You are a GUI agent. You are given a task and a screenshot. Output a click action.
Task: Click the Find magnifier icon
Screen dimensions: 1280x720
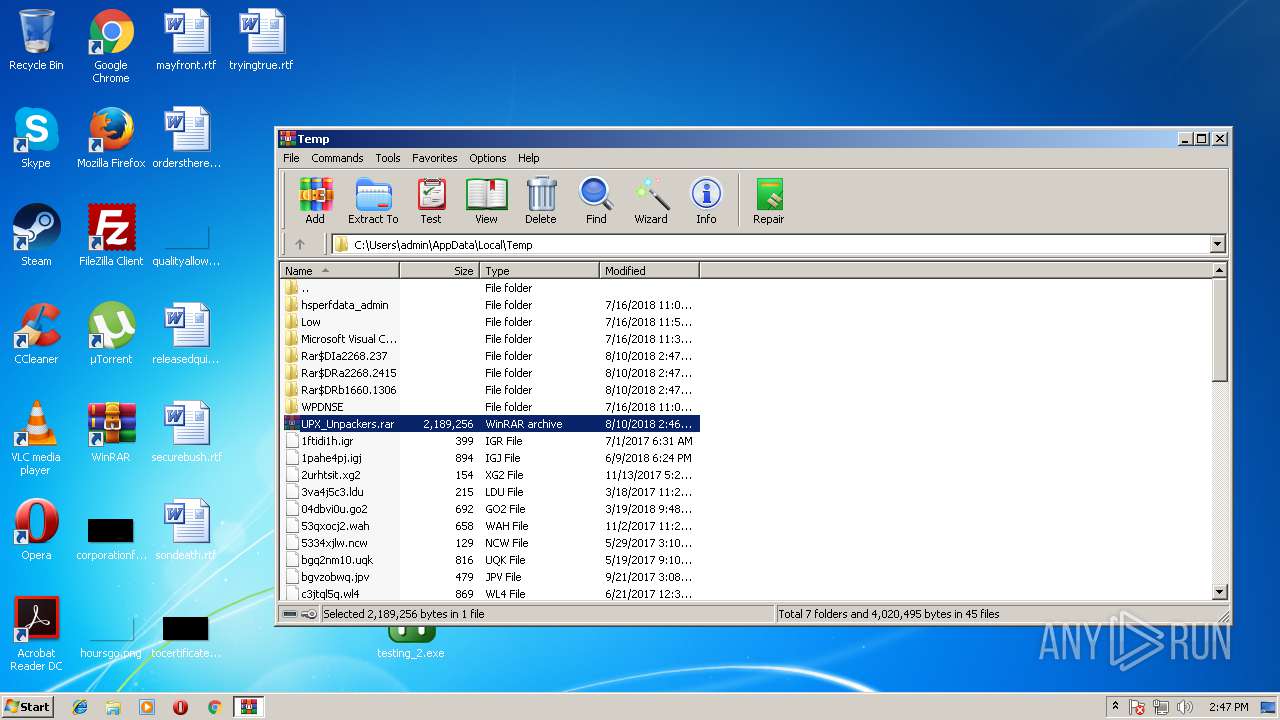pyautogui.click(x=596, y=201)
